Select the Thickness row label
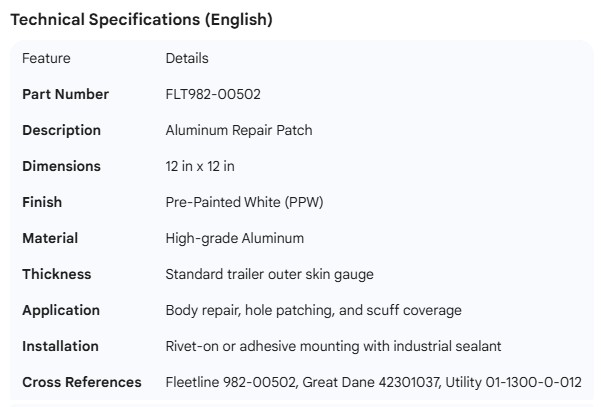Viewport: 601px width, 407px height. coord(56,274)
